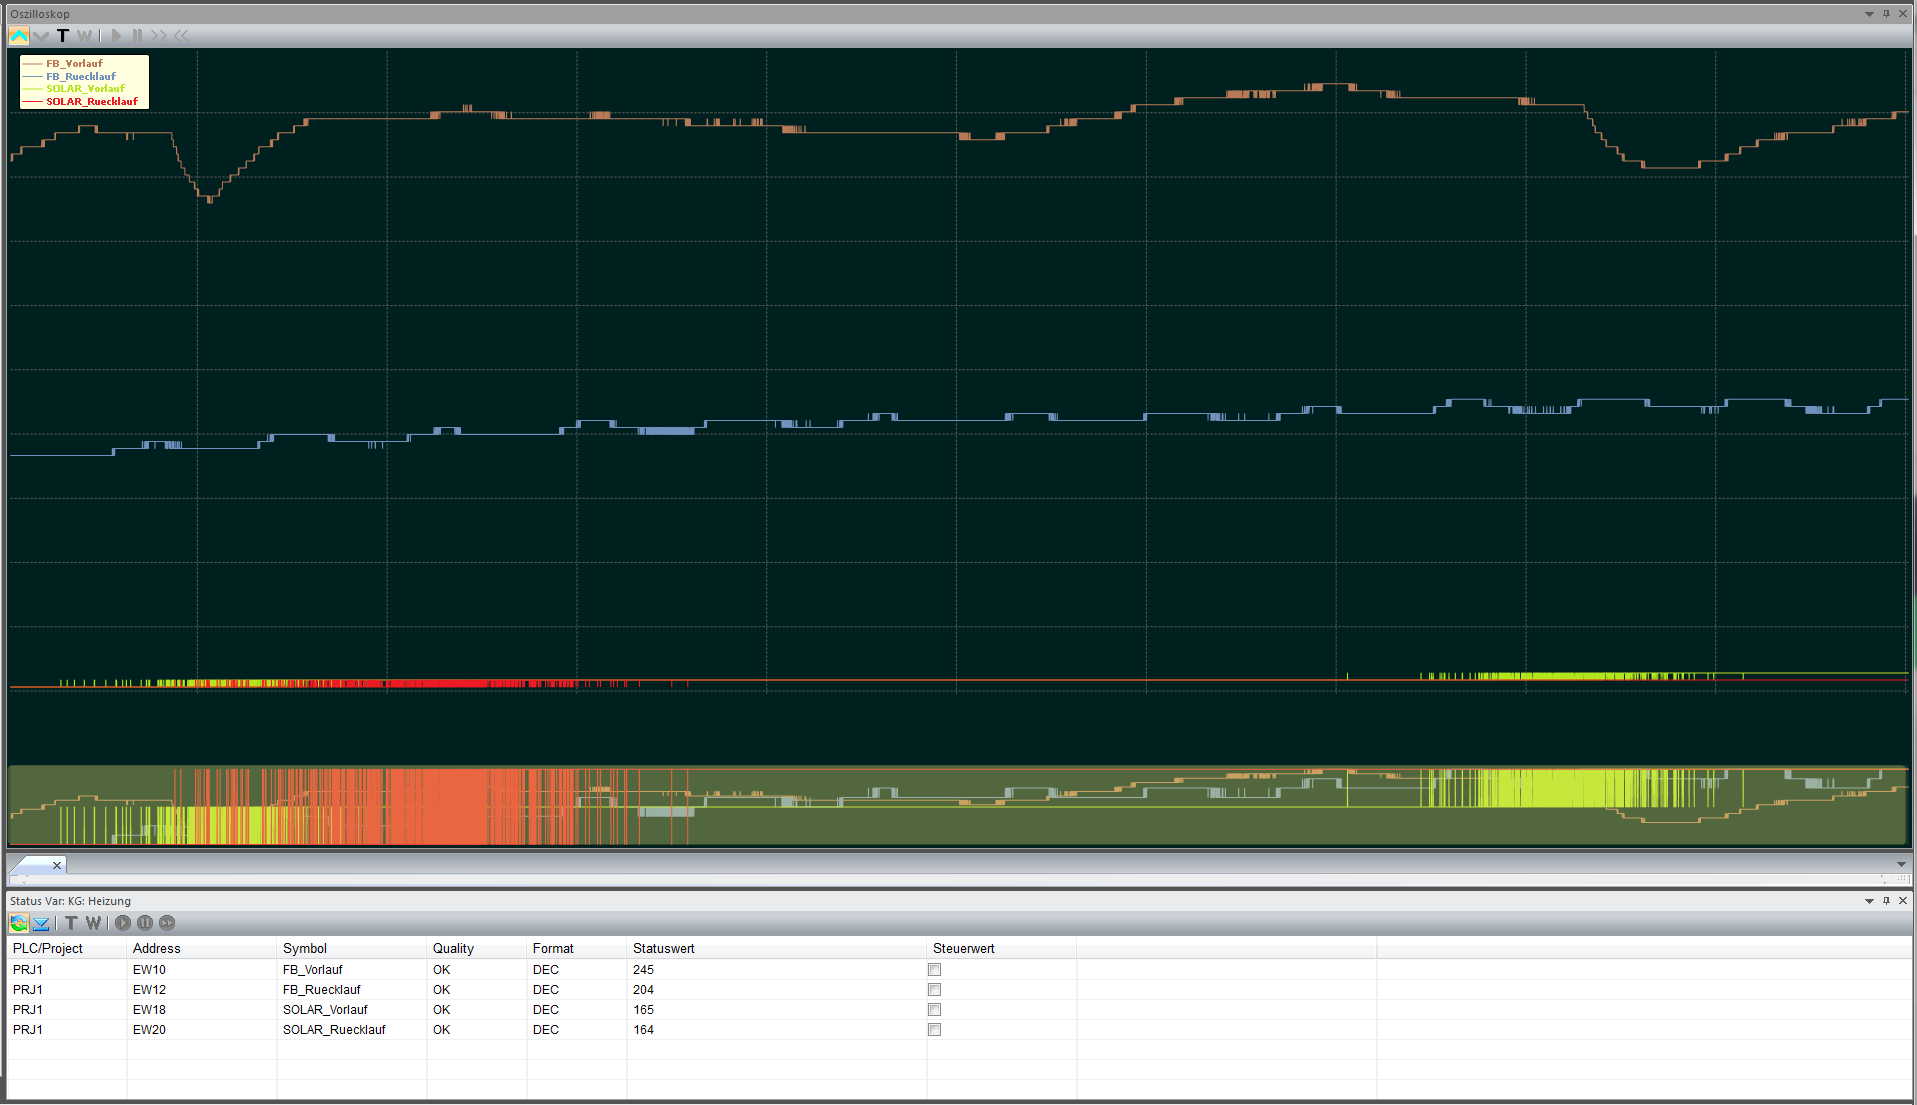Click the black T icon in Oszilloskop toolbar
The width and height of the screenshot is (1917, 1105).
click(63, 36)
